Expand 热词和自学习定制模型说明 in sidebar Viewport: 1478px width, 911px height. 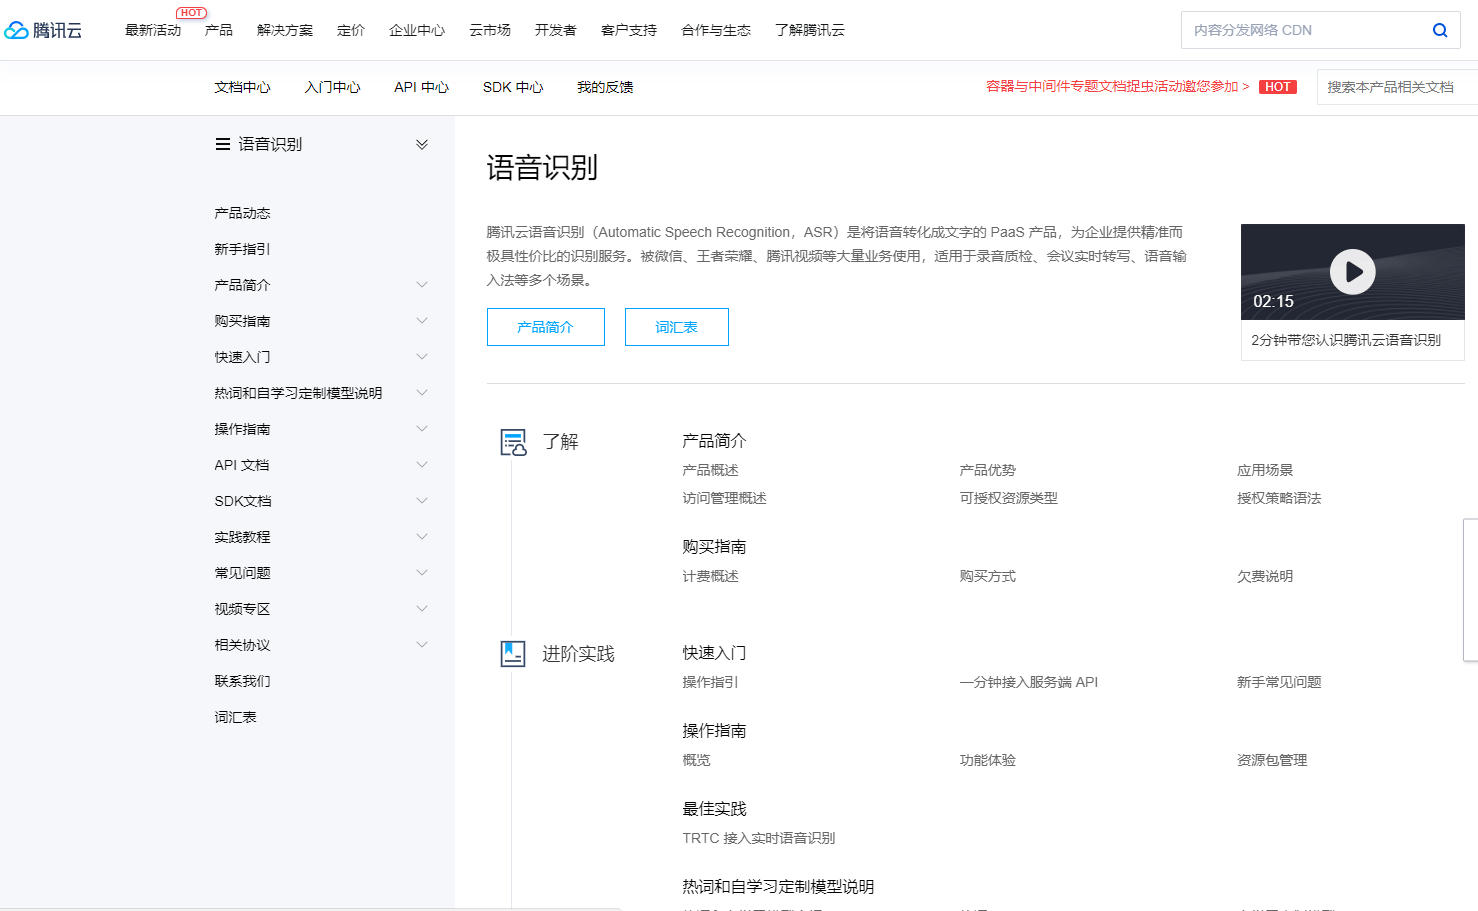(422, 393)
